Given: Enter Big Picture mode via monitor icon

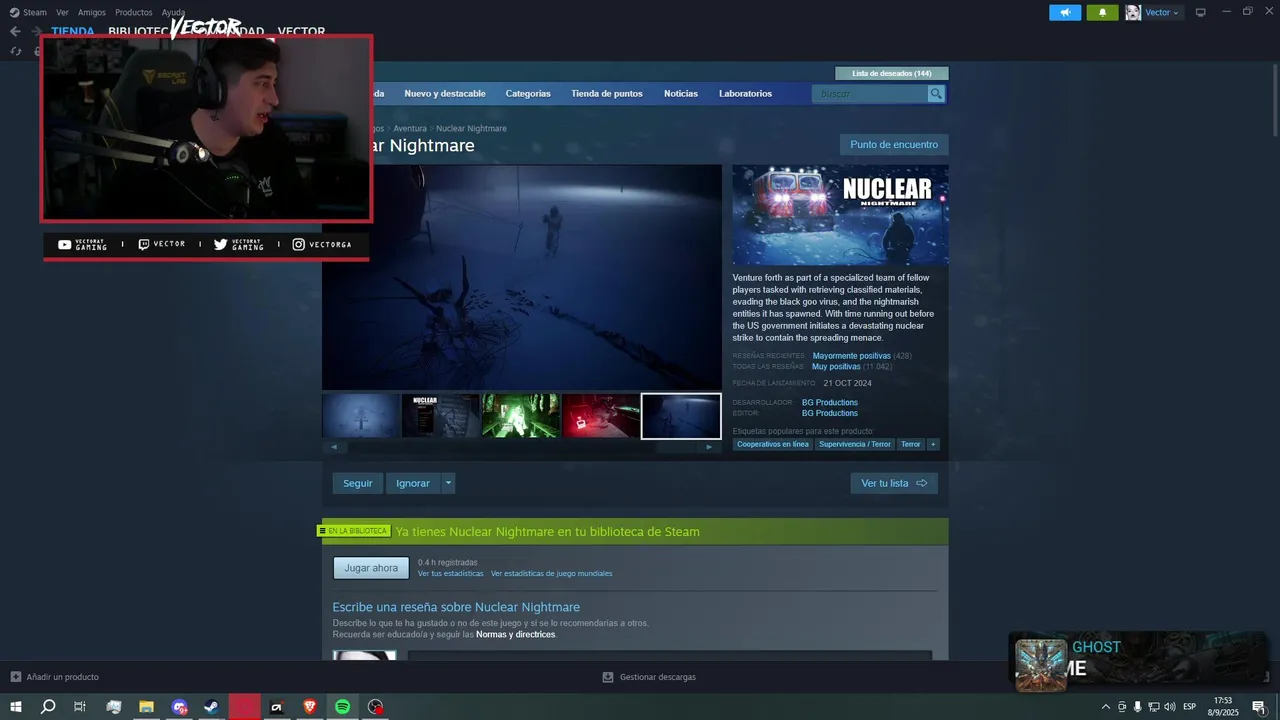Looking at the screenshot, I should point(1201,12).
